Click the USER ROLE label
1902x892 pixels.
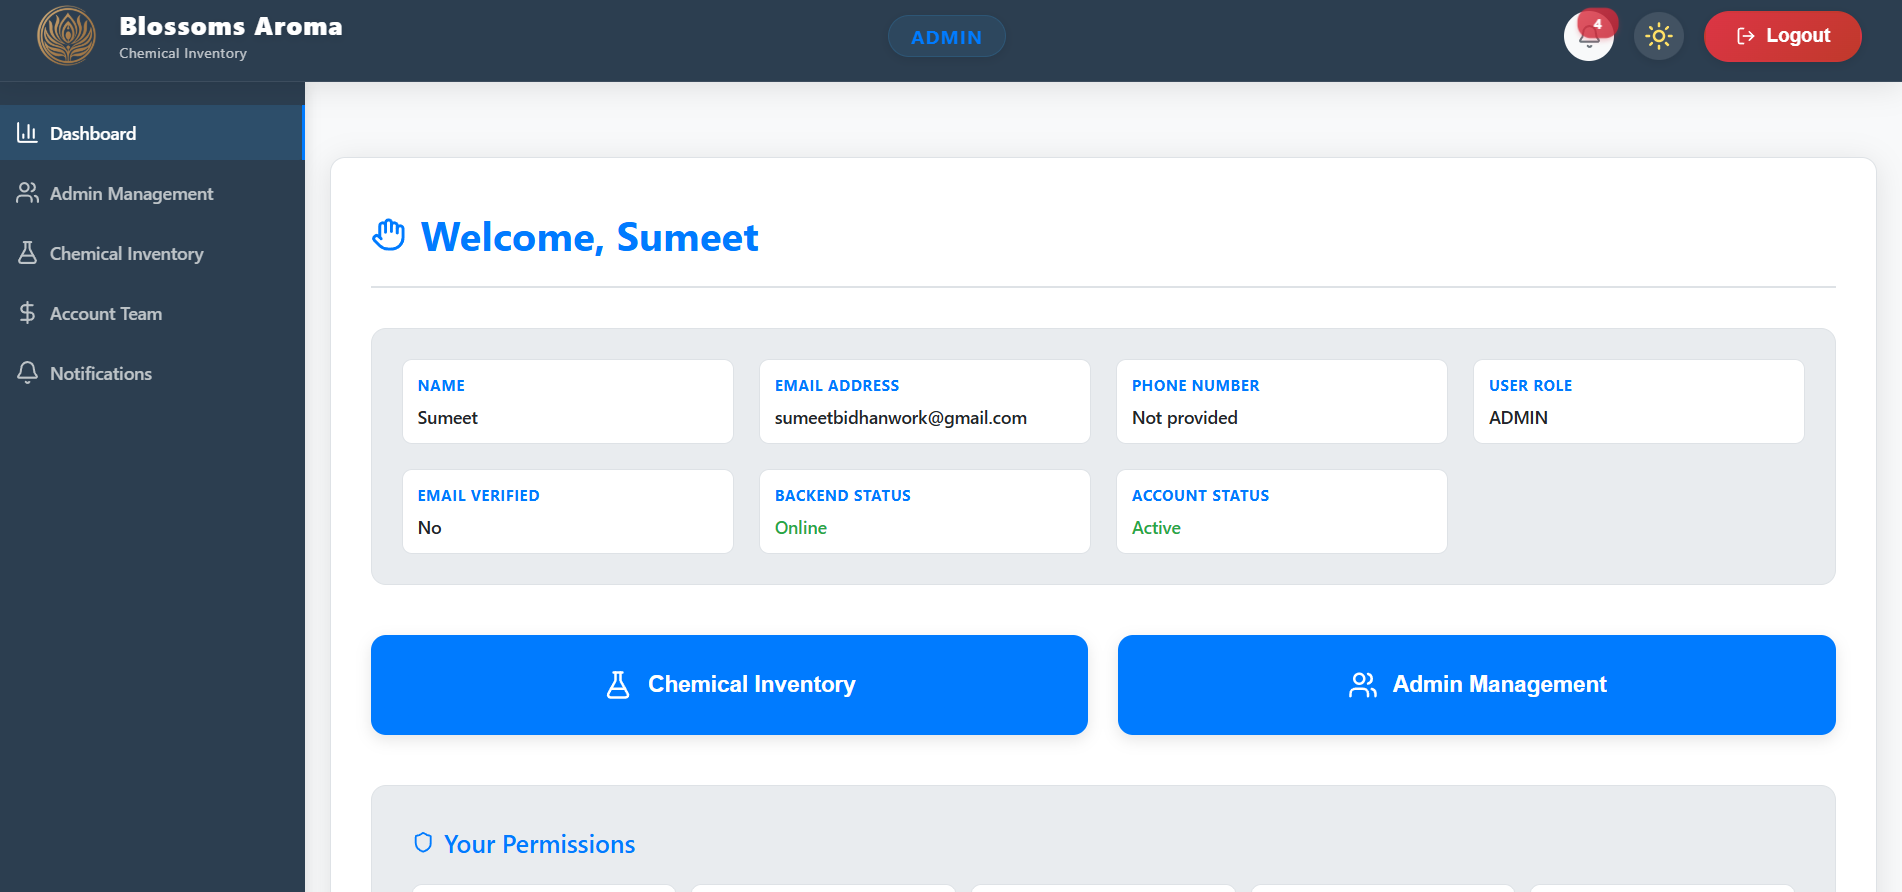(1530, 386)
